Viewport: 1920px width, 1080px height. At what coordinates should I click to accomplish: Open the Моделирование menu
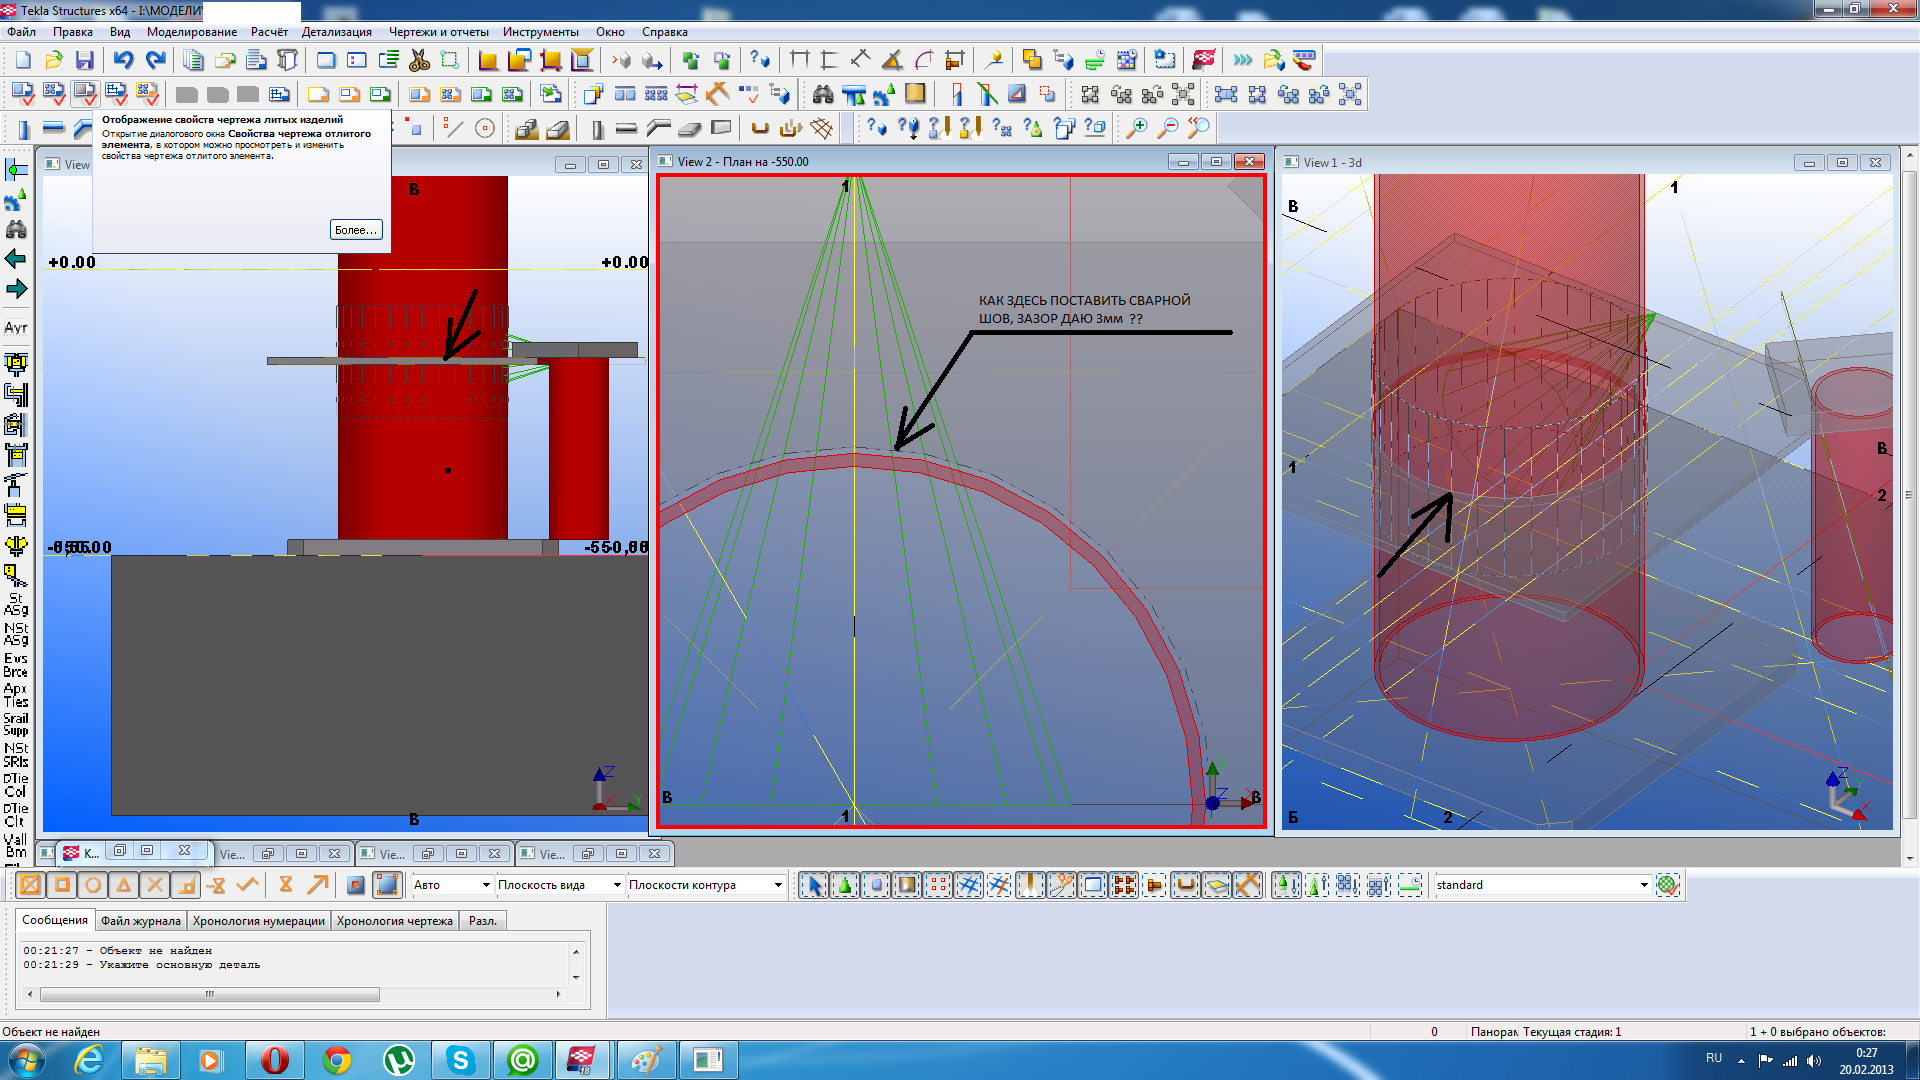(191, 32)
